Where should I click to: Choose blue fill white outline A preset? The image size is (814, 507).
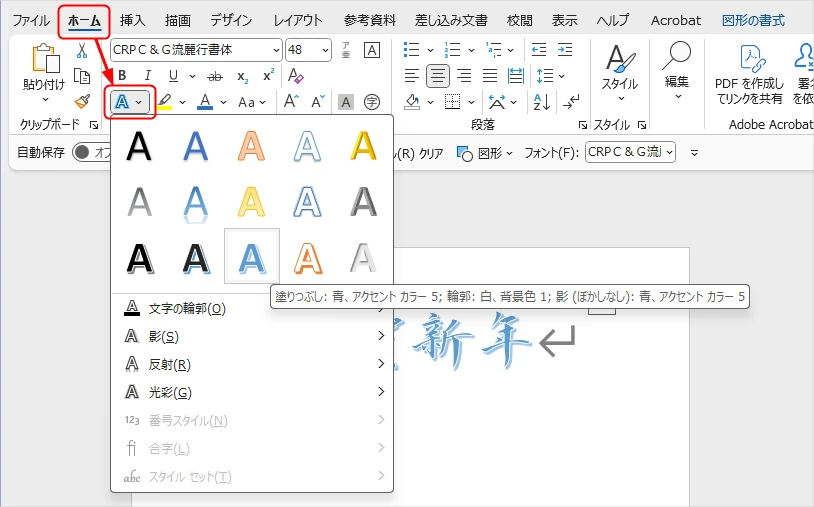pos(252,257)
